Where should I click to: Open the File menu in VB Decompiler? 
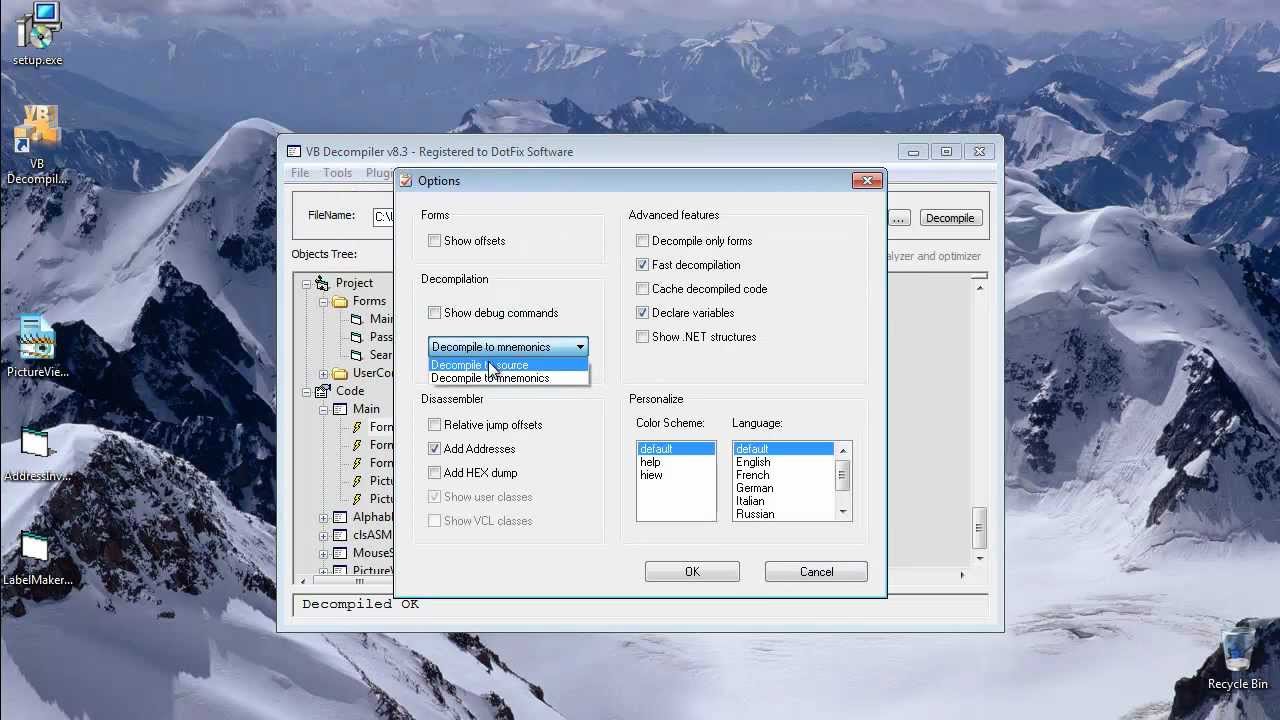coord(300,173)
